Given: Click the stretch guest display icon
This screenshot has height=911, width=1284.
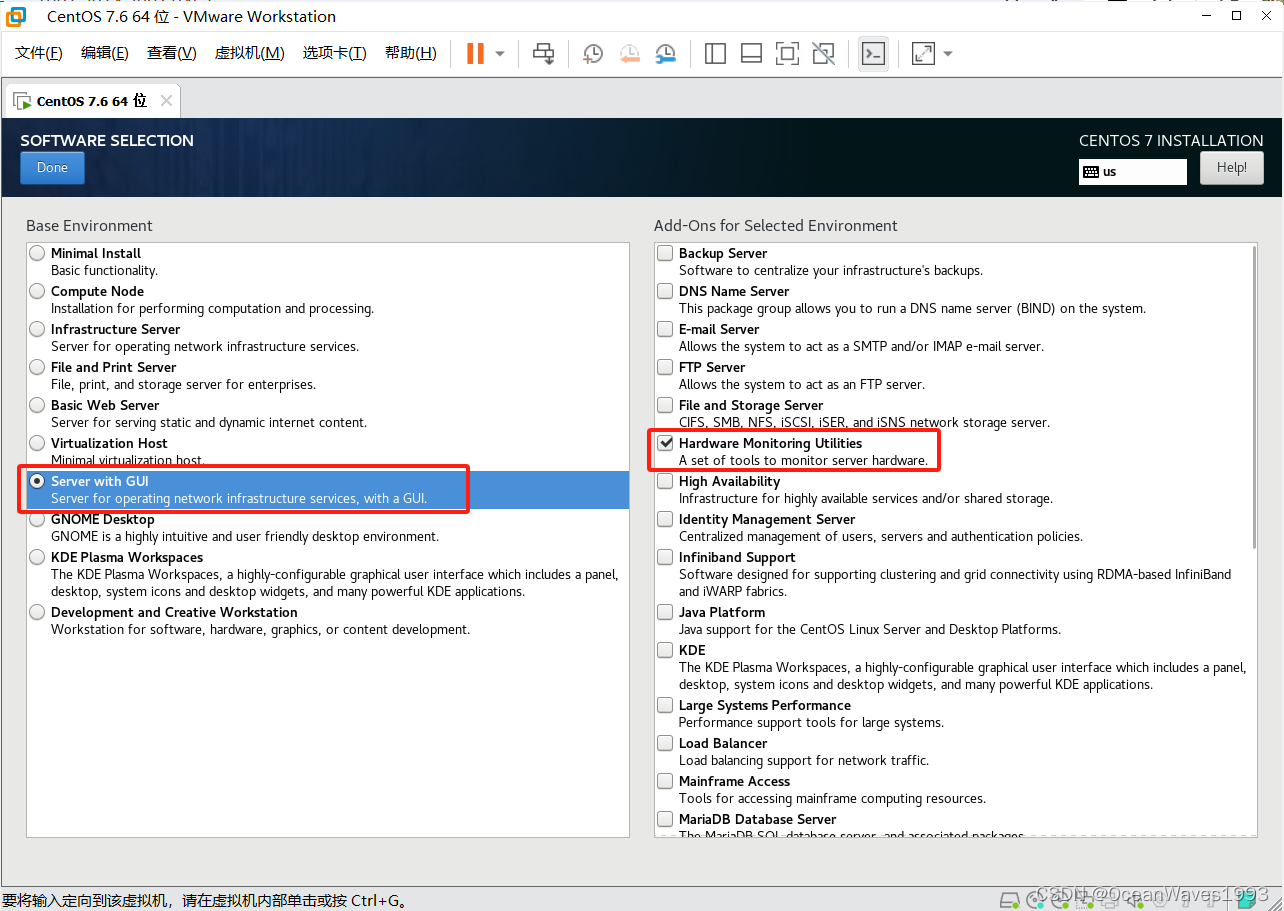Looking at the screenshot, I should [x=923, y=53].
